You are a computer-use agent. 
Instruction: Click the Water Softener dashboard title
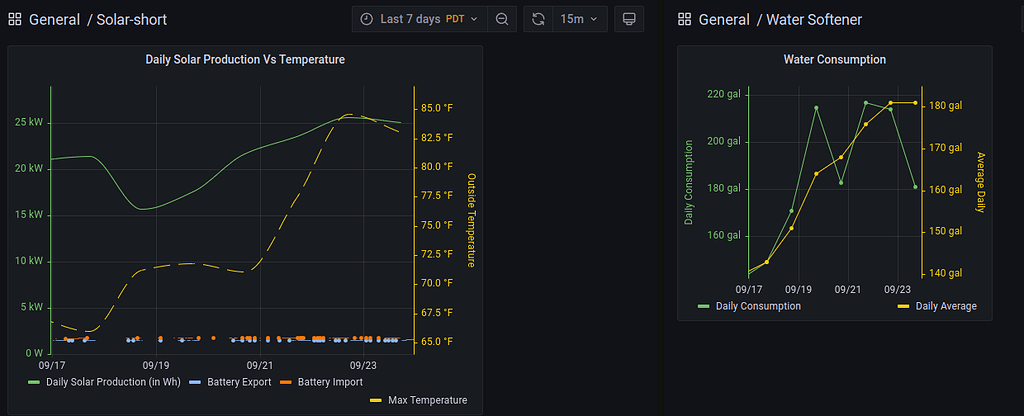pos(814,20)
